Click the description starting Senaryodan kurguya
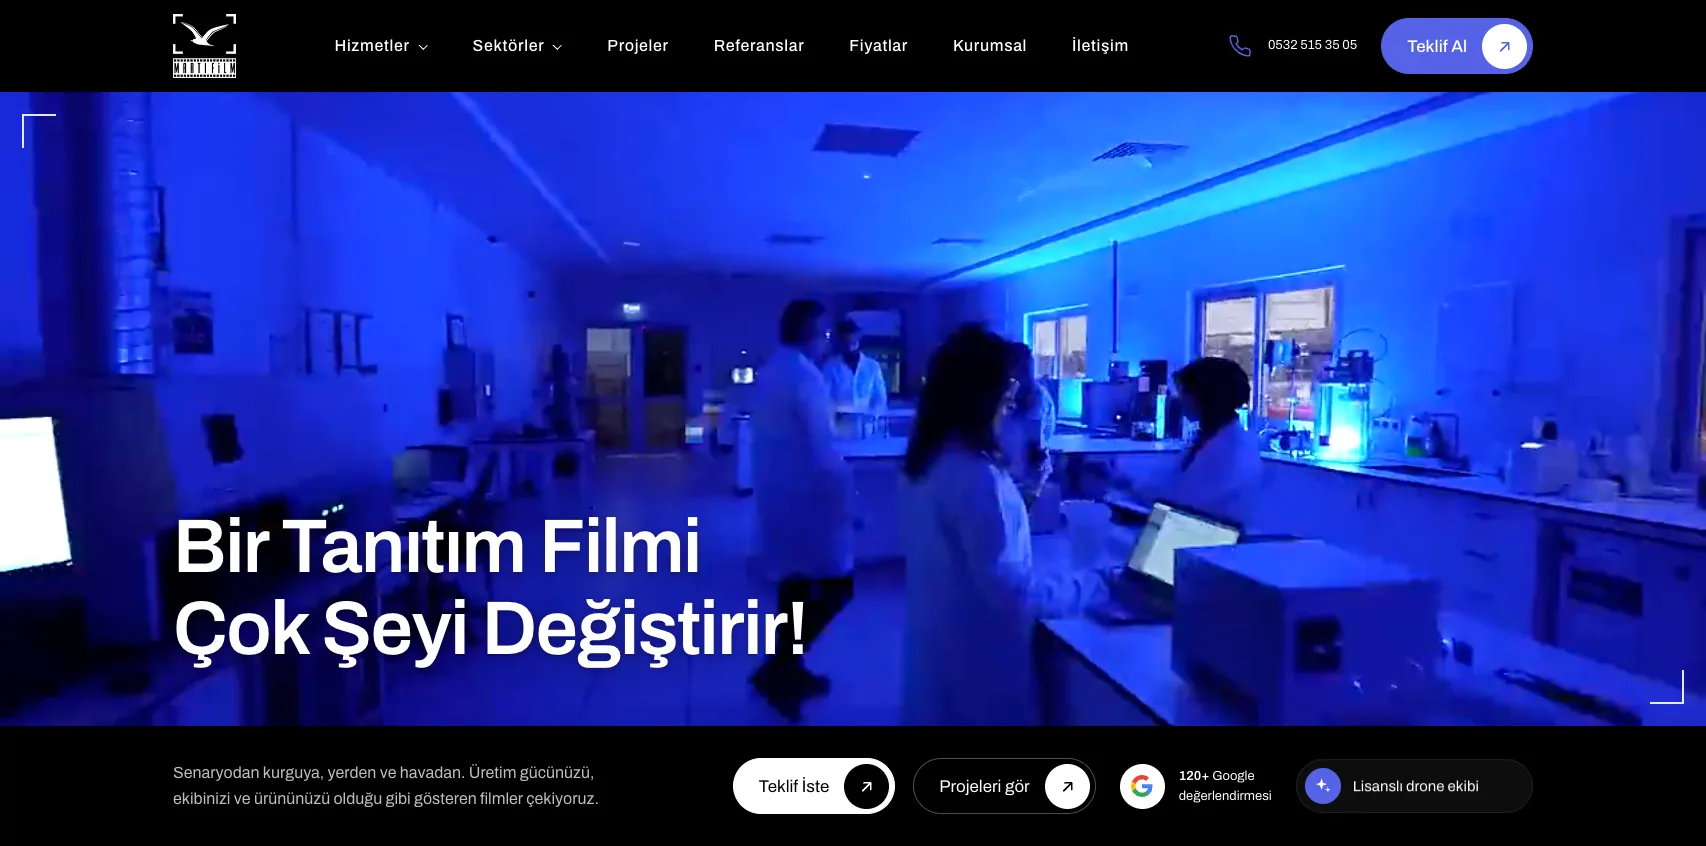Image resolution: width=1706 pixels, height=846 pixels. (x=386, y=786)
